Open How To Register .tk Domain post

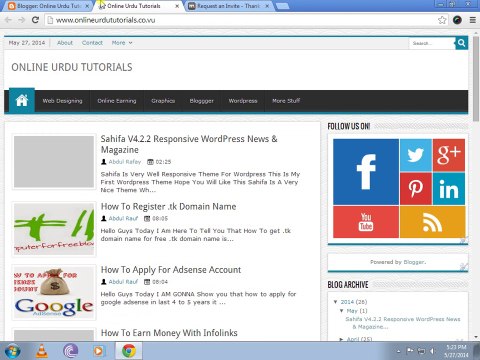(x=168, y=206)
